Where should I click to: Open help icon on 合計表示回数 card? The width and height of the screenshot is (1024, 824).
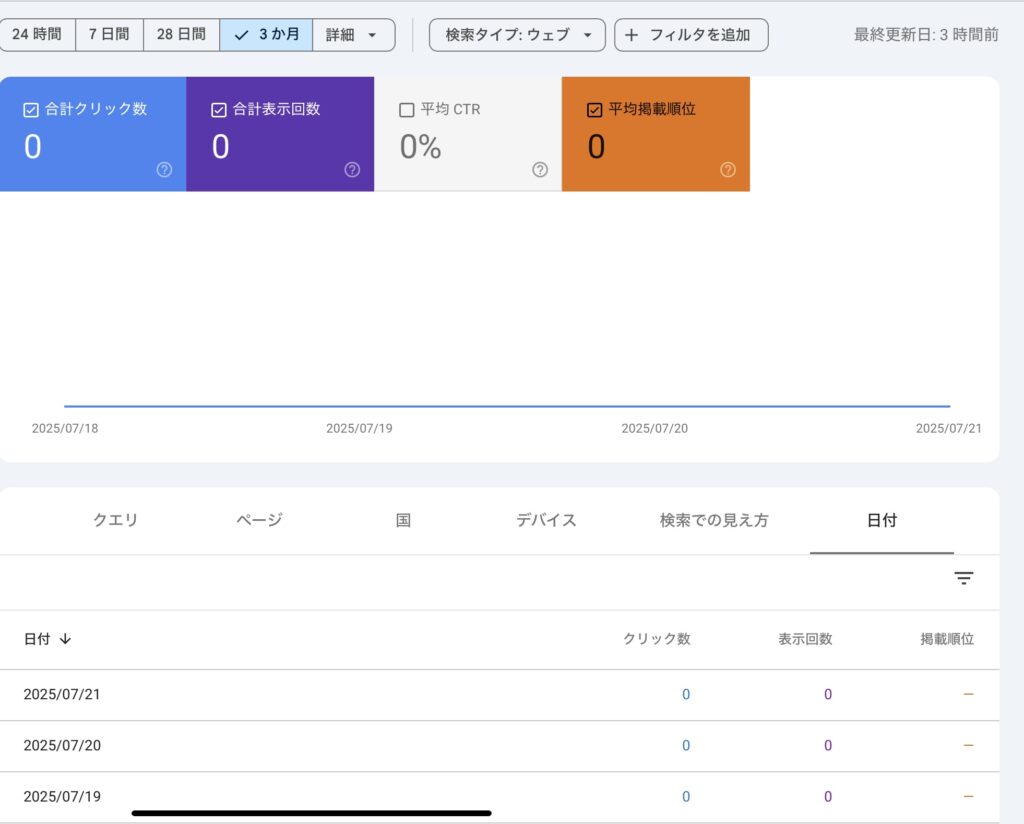(x=352, y=170)
